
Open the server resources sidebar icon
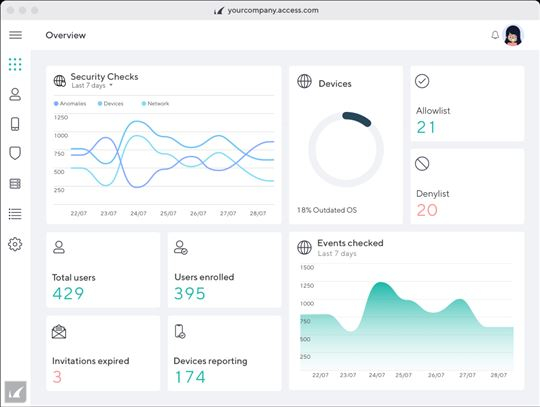[15, 184]
